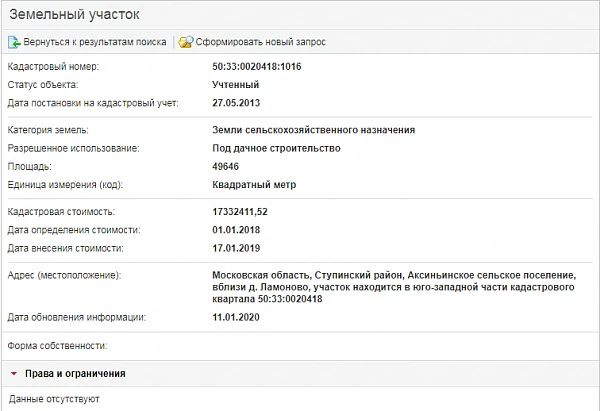Click the 'Земельный участок' page heading
This screenshot has width=600, height=411.
point(74,14)
